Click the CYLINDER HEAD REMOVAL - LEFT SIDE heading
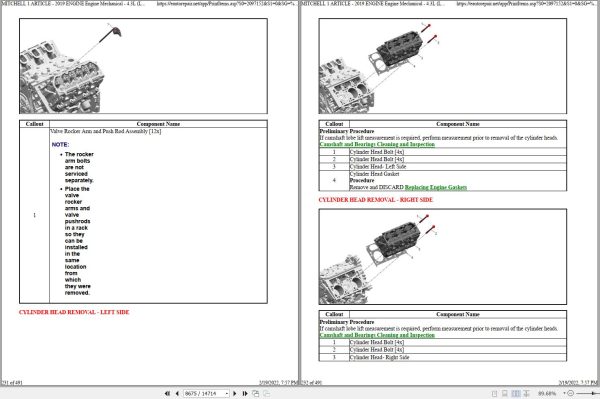600x399 pixels. click(x=74, y=312)
